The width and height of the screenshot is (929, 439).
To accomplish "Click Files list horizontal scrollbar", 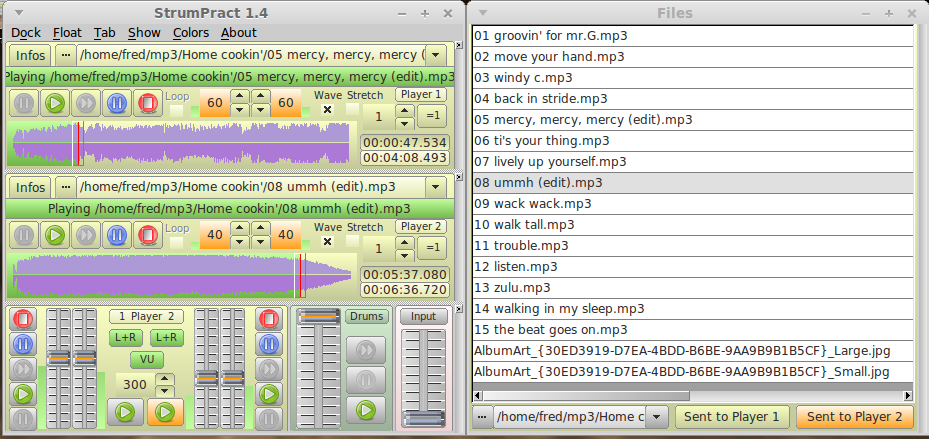I will (x=693, y=395).
